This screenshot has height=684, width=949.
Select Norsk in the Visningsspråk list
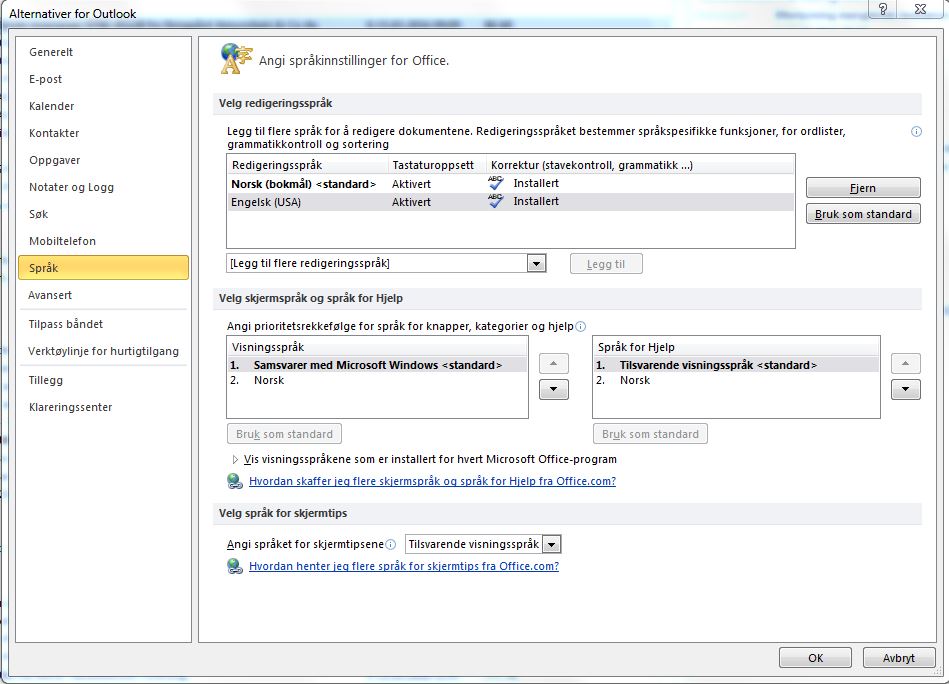pyautogui.click(x=376, y=380)
